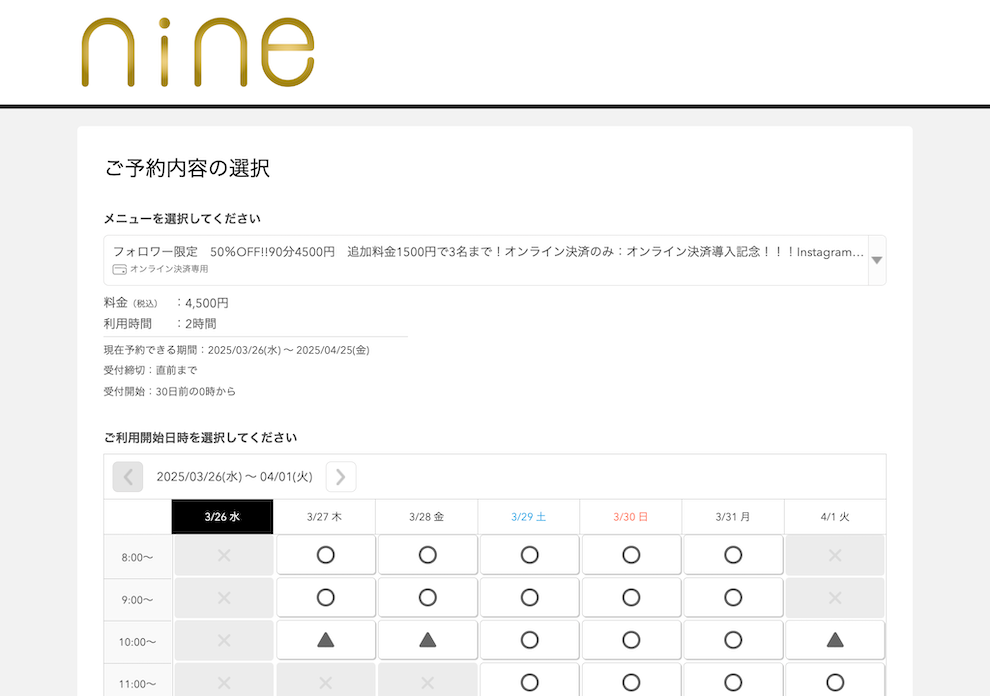
Task: Select the 3/30 Sunday column header
Action: point(631,517)
